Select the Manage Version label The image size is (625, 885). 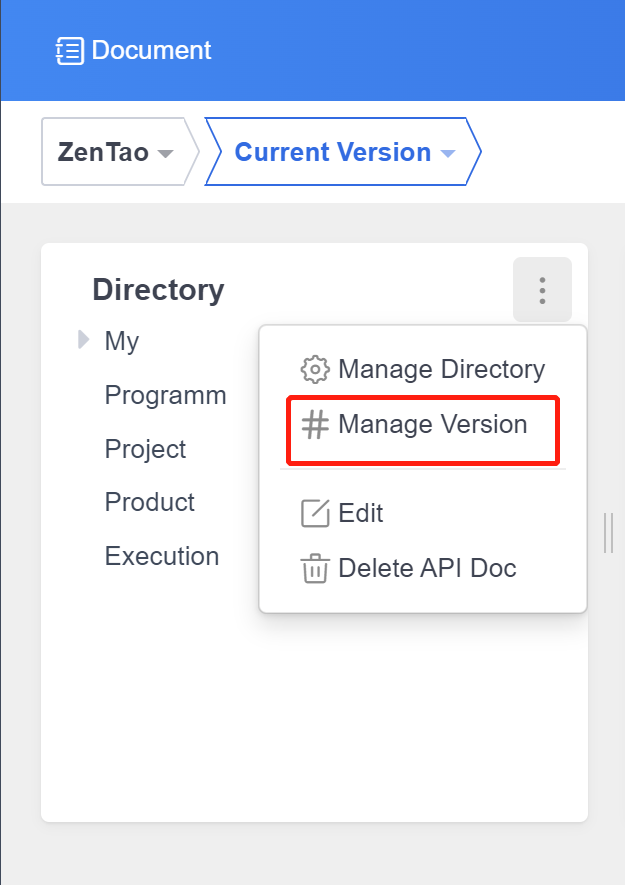coord(432,425)
